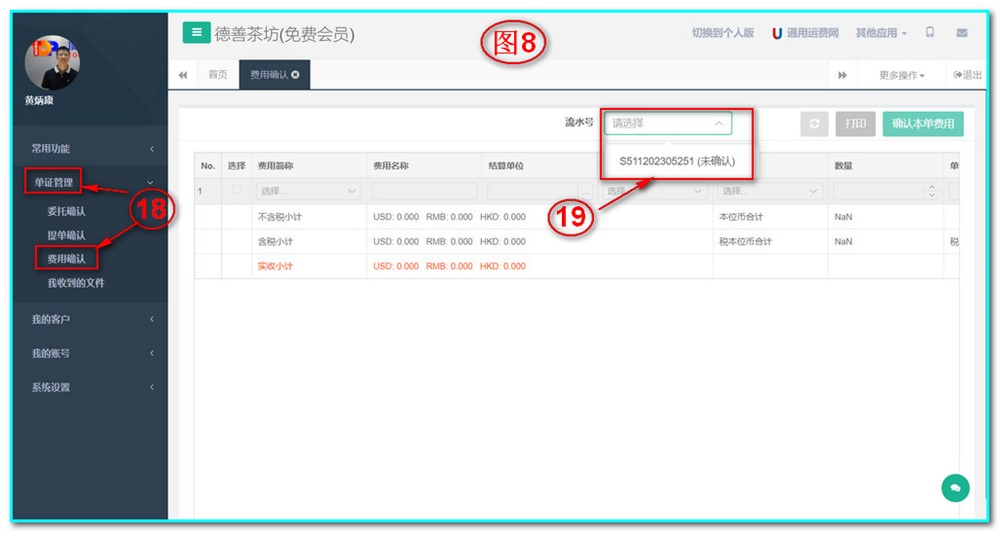The image size is (1000, 533).
Task: Click the 结算单位 input field
Action: pos(533,191)
